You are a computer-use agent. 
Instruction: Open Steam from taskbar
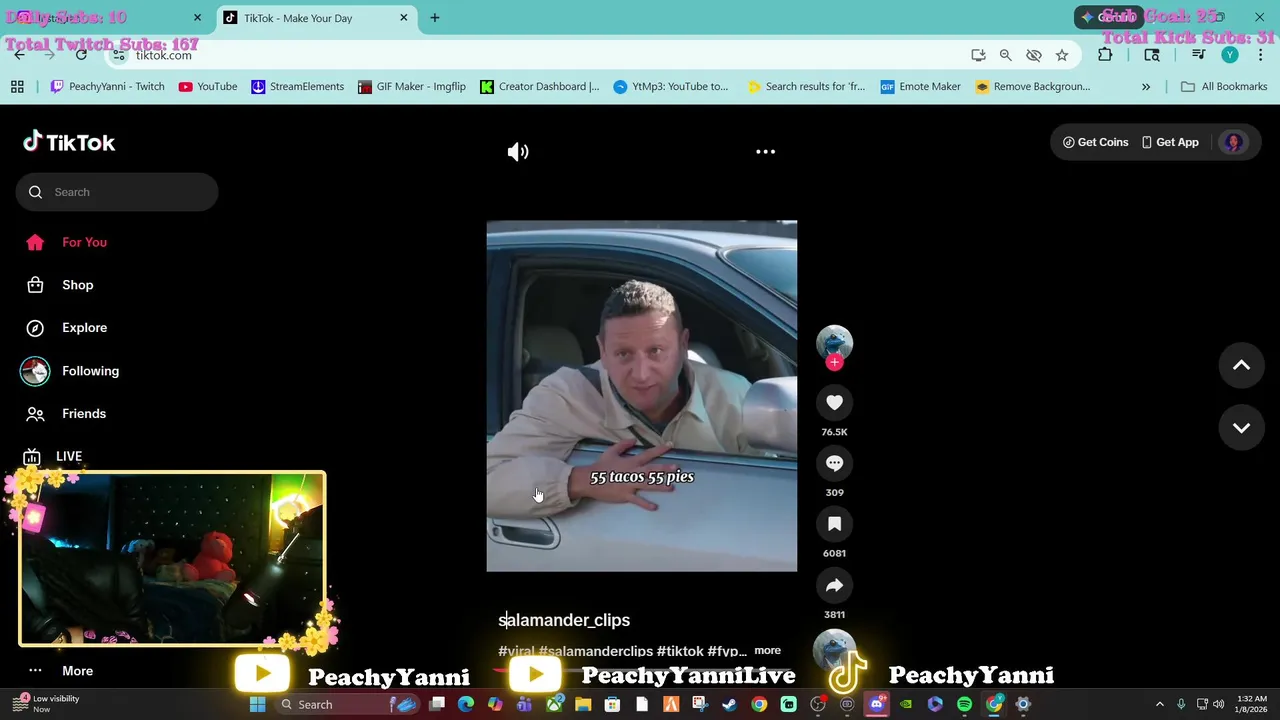click(x=730, y=704)
